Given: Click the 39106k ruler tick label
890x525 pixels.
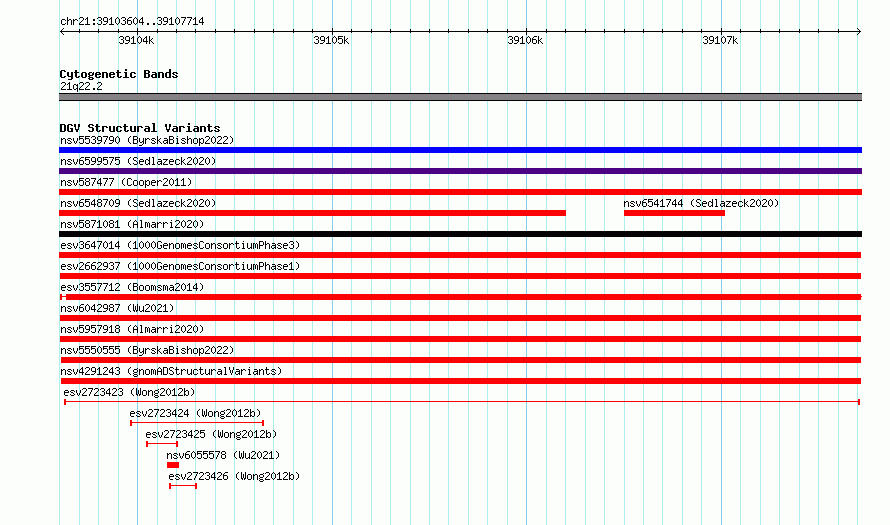Looking at the screenshot, I should [525, 40].
